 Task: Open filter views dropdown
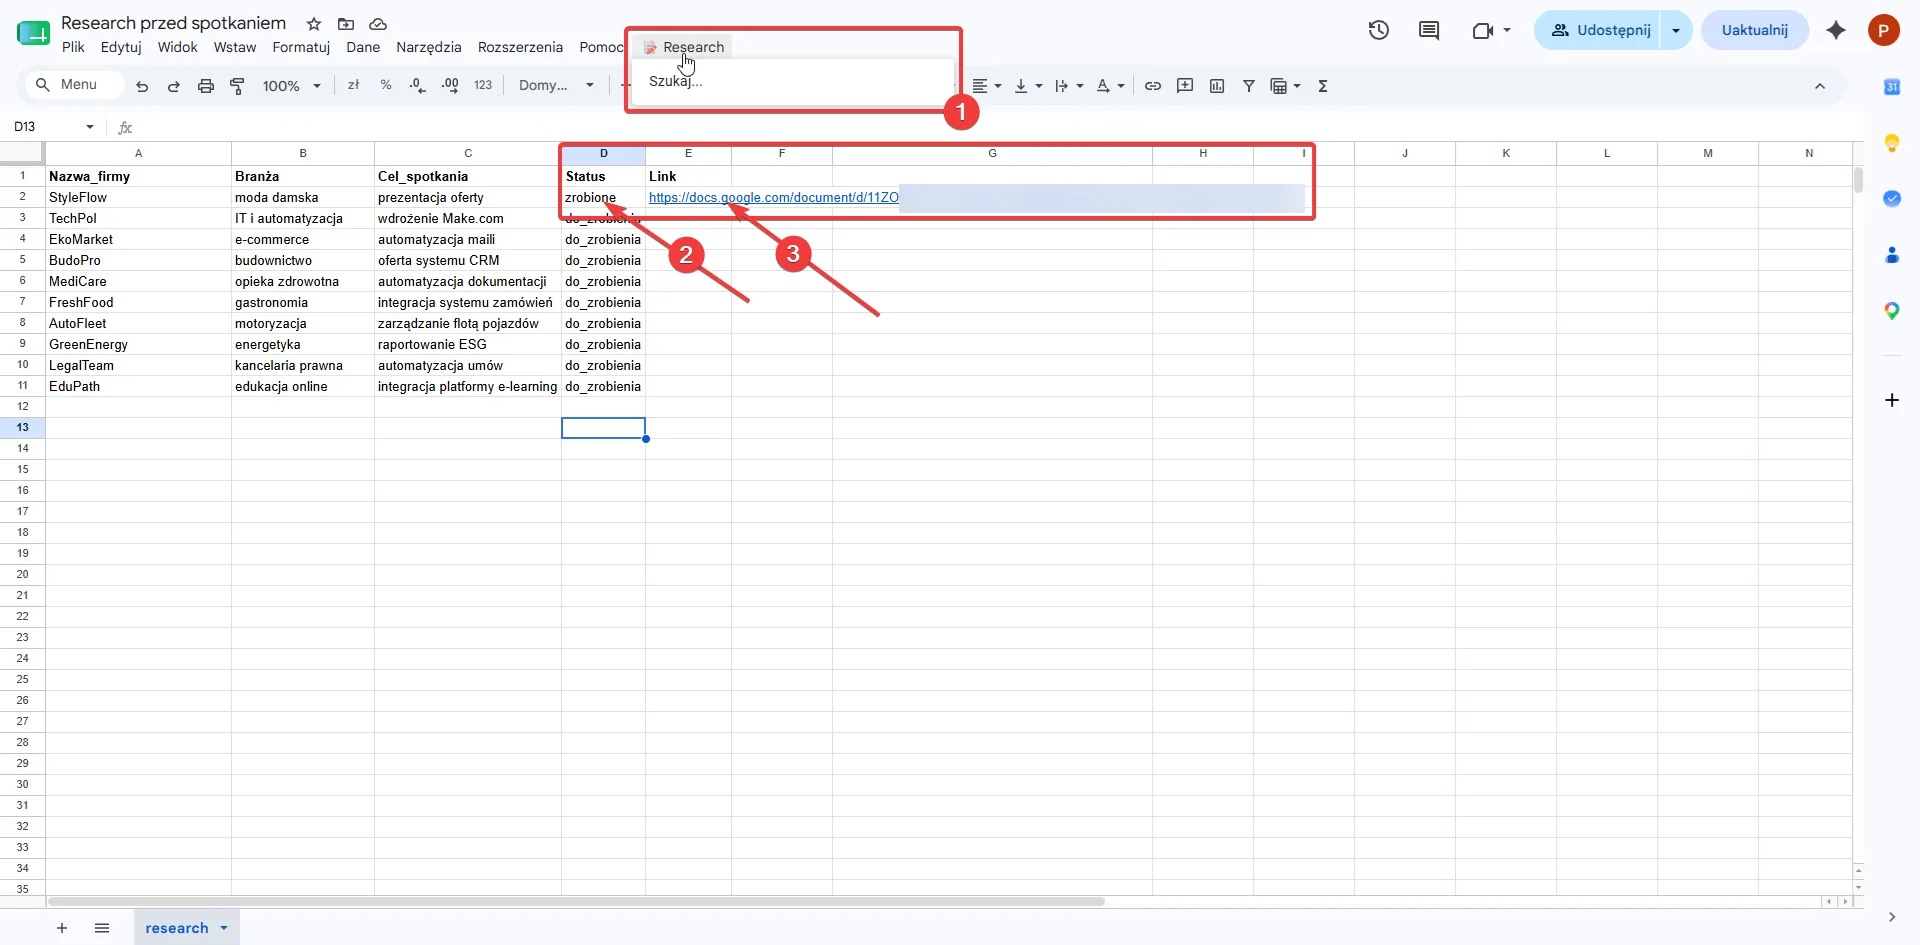tap(1285, 86)
